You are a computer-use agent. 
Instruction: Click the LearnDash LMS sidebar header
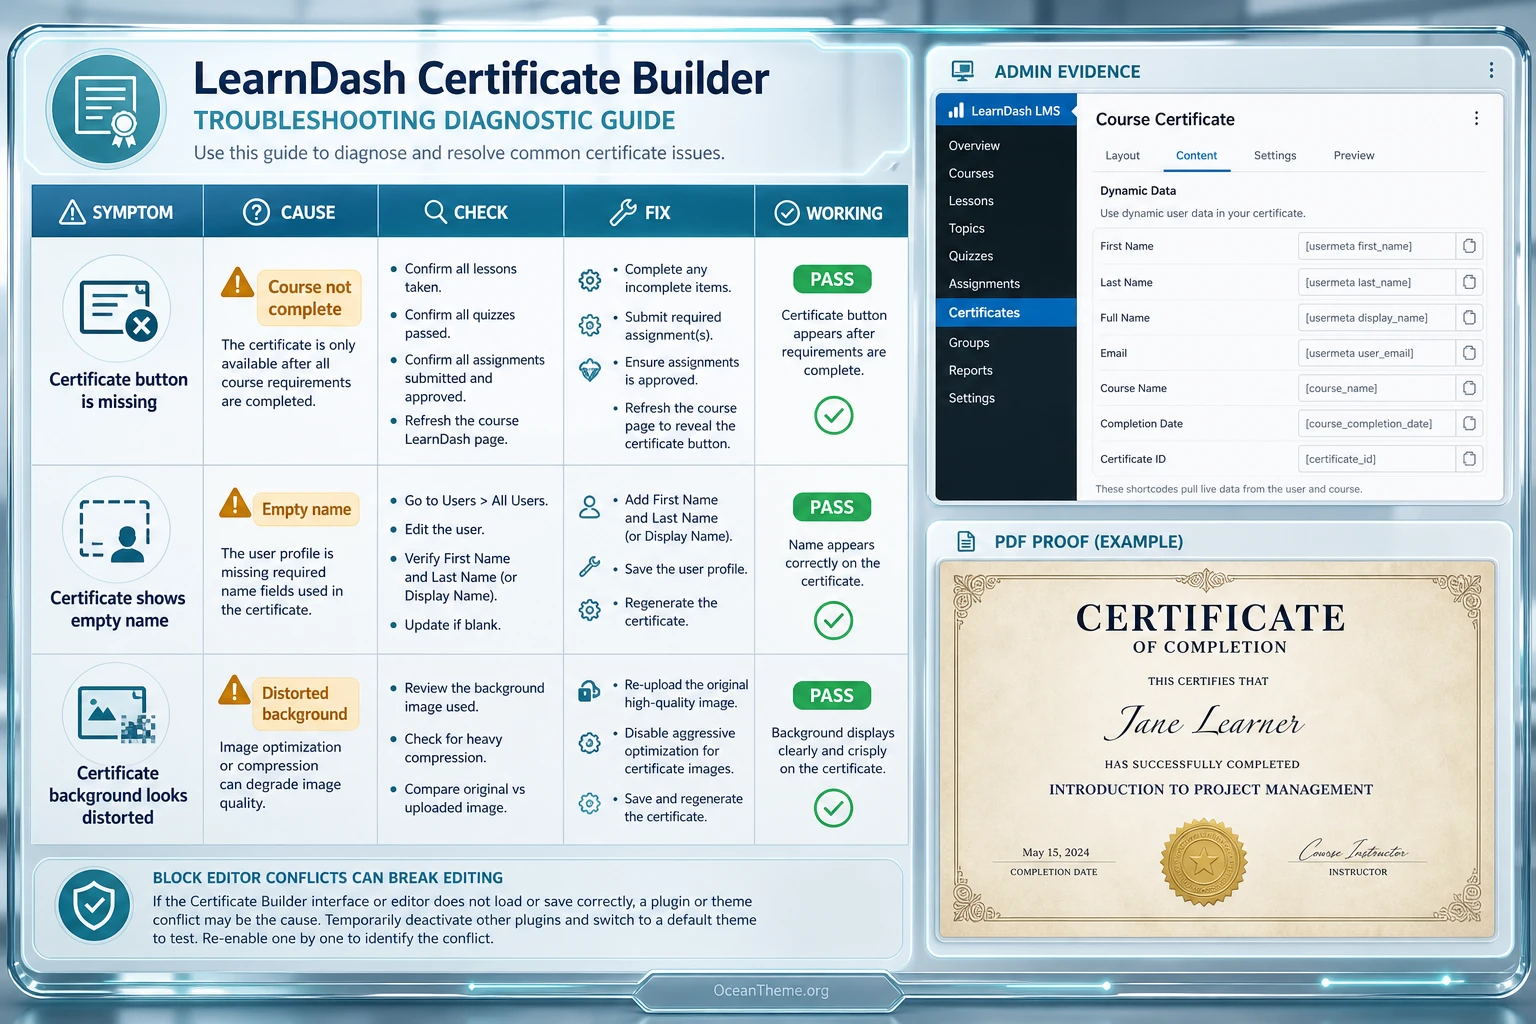(x=1006, y=110)
